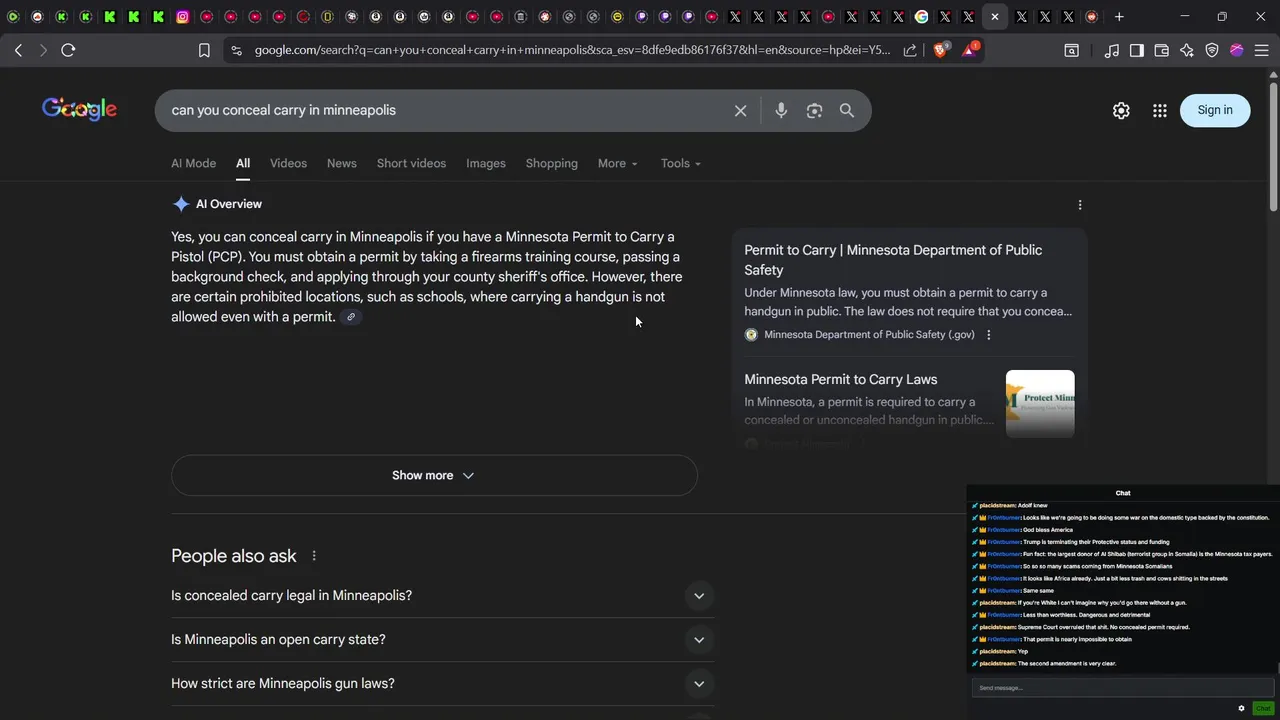Open the Tools dropdown
Image resolution: width=1280 pixels, height=720 pixels.
[x=681, y=164]
